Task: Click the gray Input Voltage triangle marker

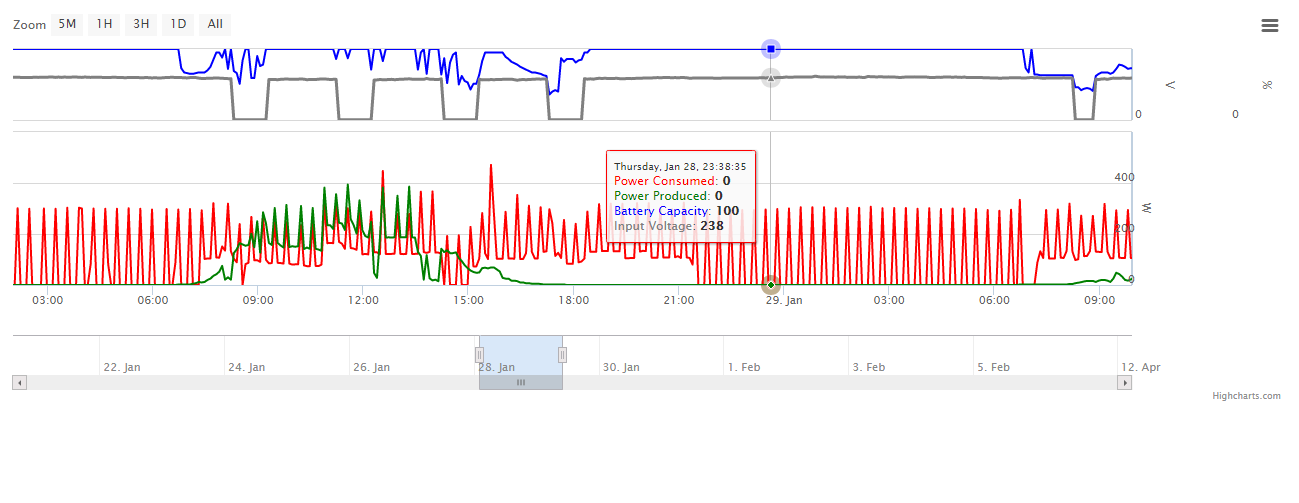Action: coord(770,77)
